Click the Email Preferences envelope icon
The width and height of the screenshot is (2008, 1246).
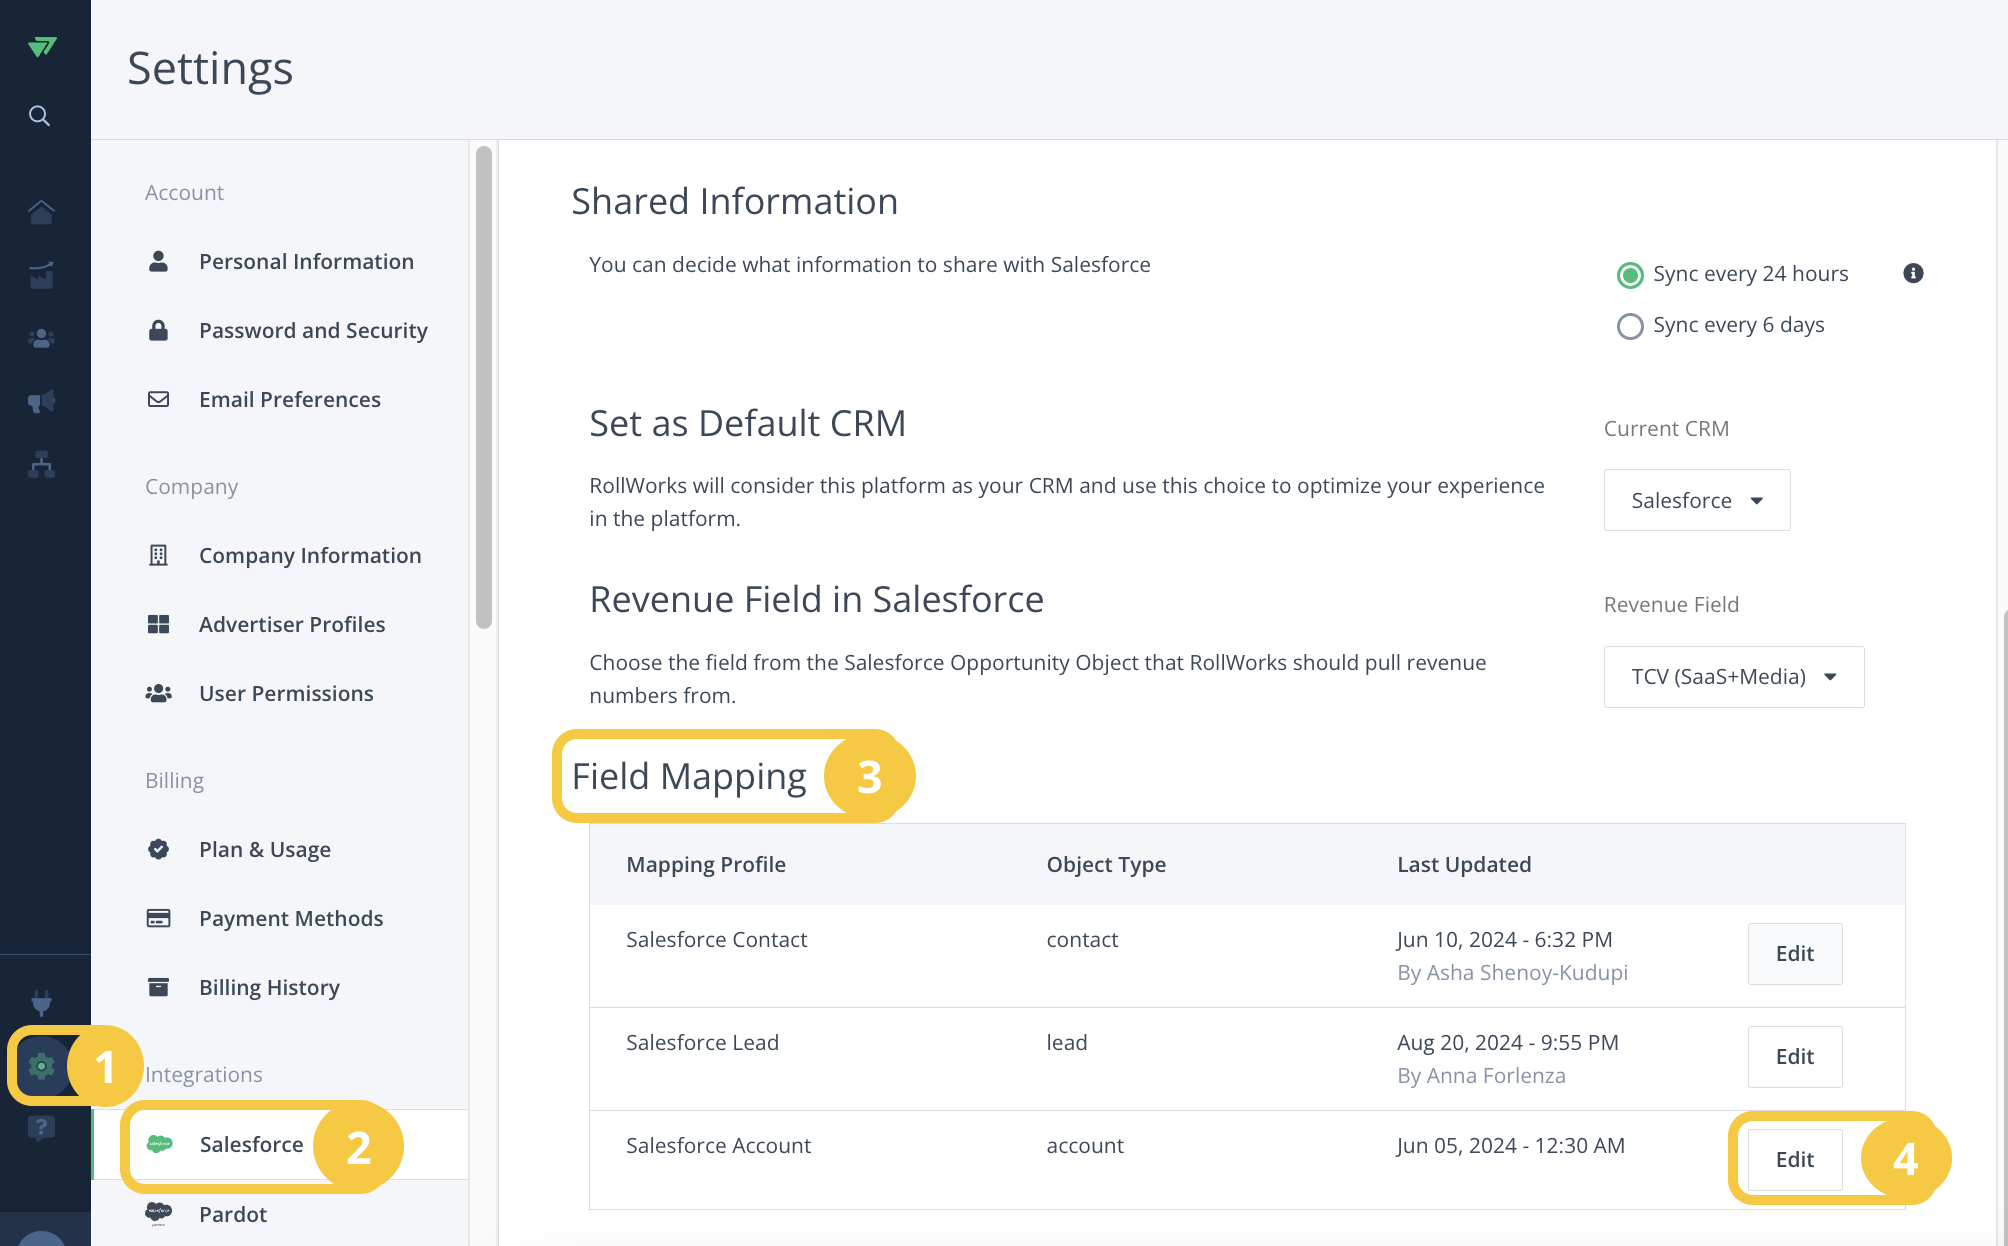(158, 399)
